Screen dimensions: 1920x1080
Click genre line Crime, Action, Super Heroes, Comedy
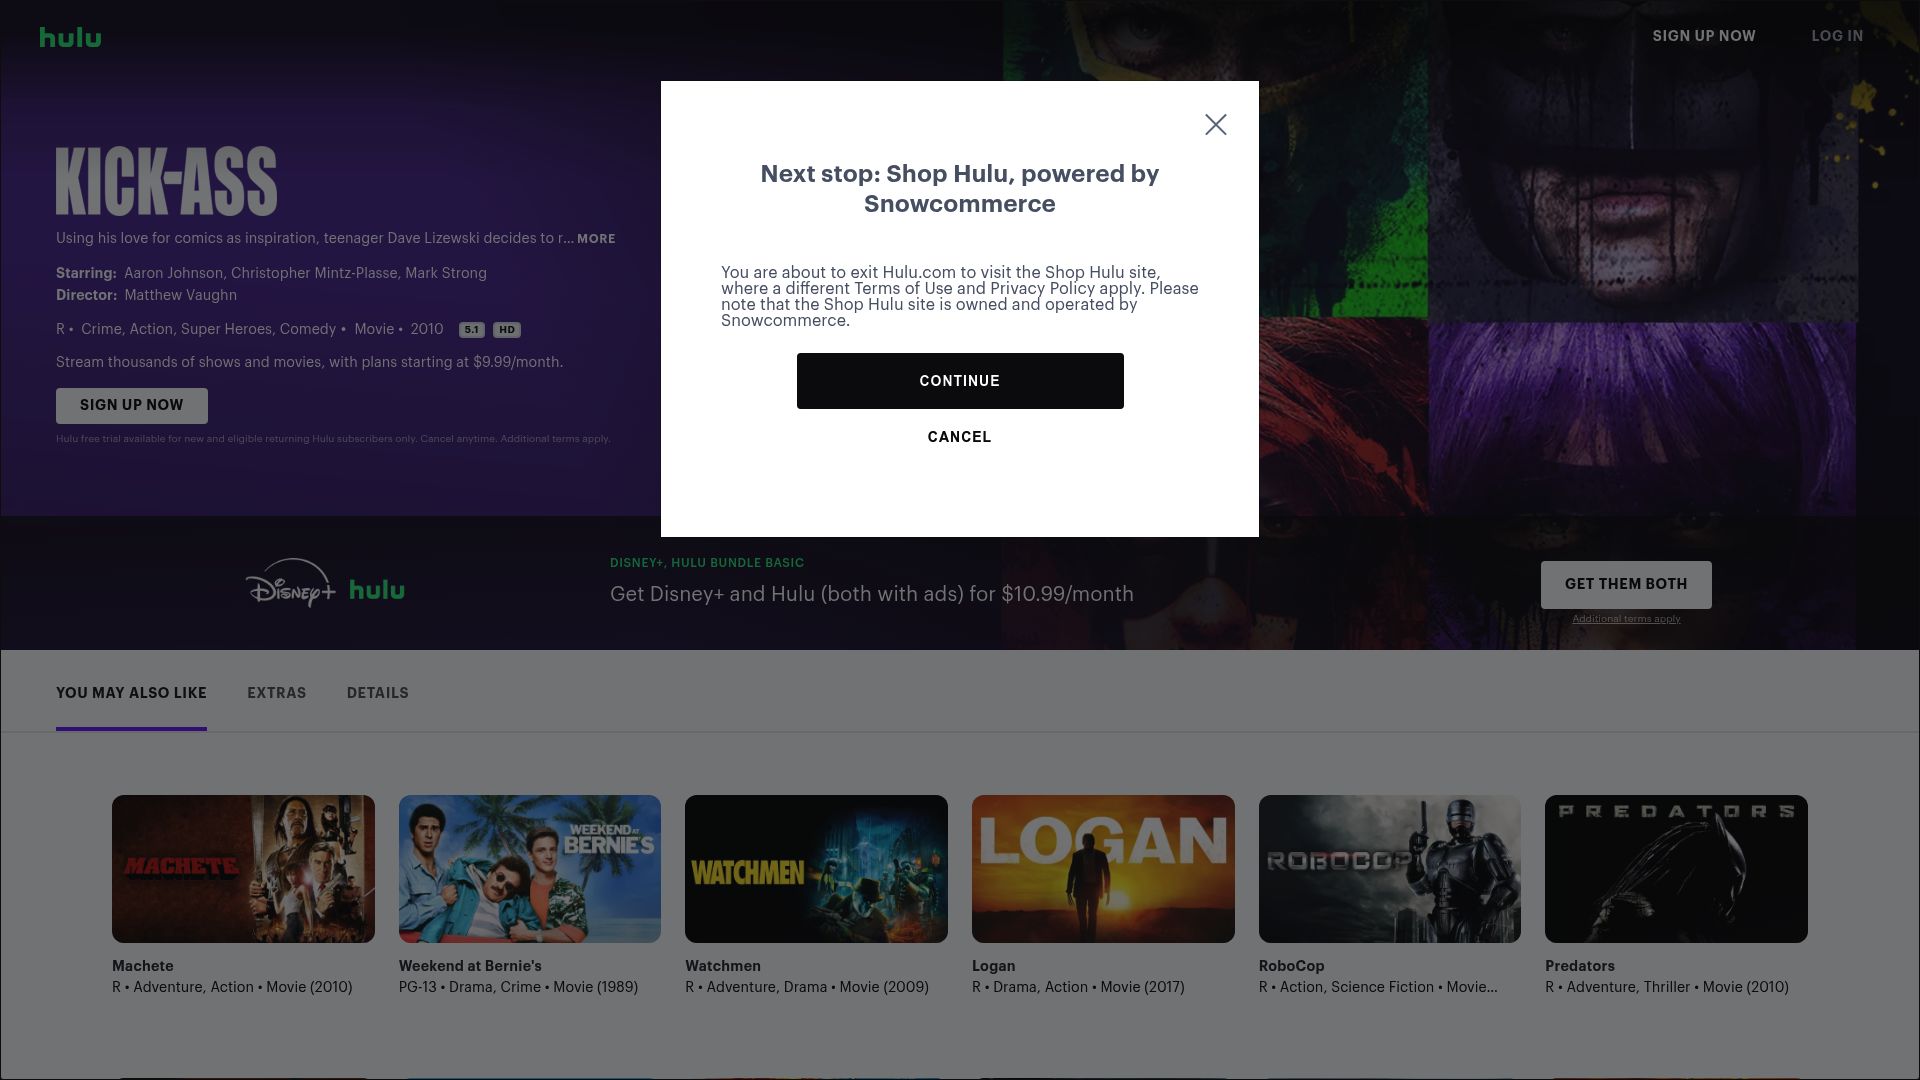pyautogui.click(x=208, y=329)
